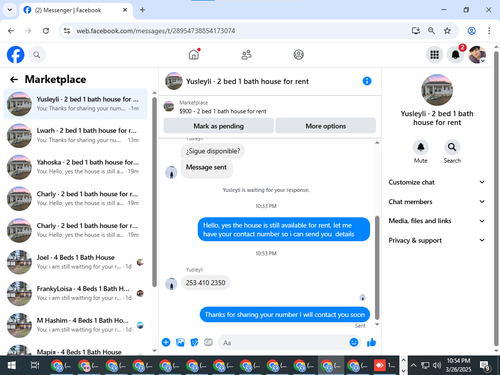Attach a photo in message composer
500x375 pixels.
(180, 342)
